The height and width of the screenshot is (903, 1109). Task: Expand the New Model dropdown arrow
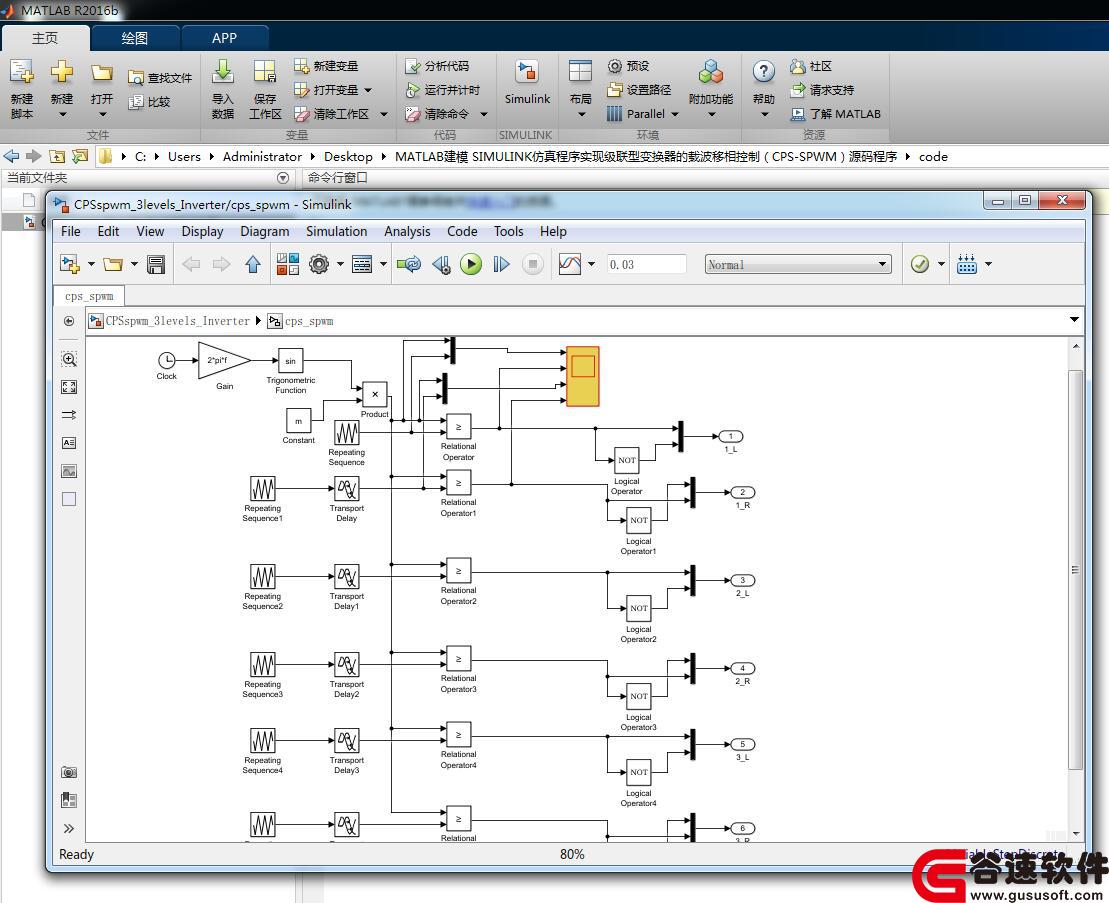91,264
